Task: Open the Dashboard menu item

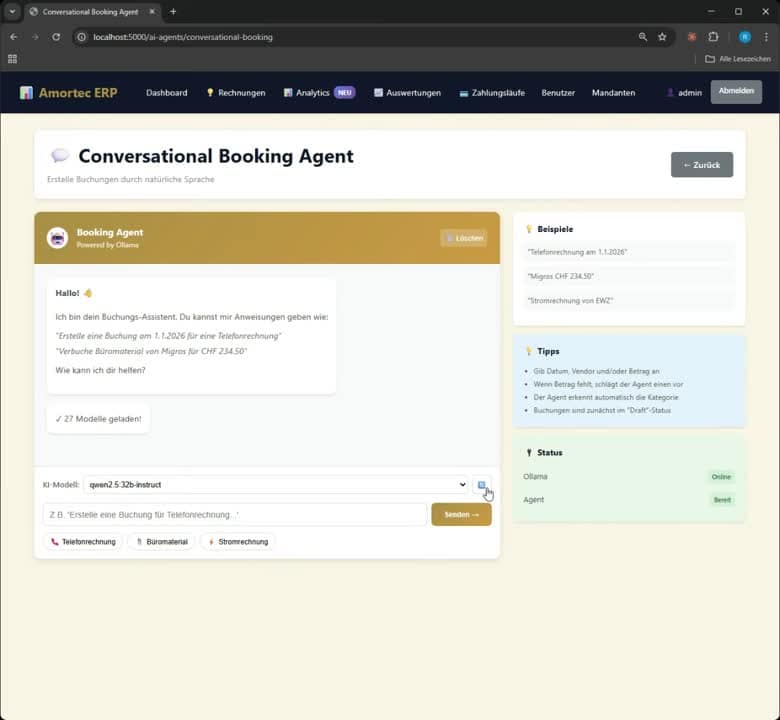Action: (167, 93)
